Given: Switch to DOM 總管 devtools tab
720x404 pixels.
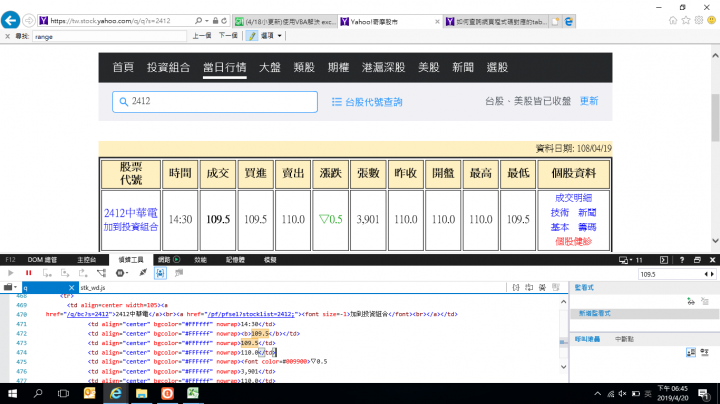Looking at the screenshot, I should coord(42,260).
